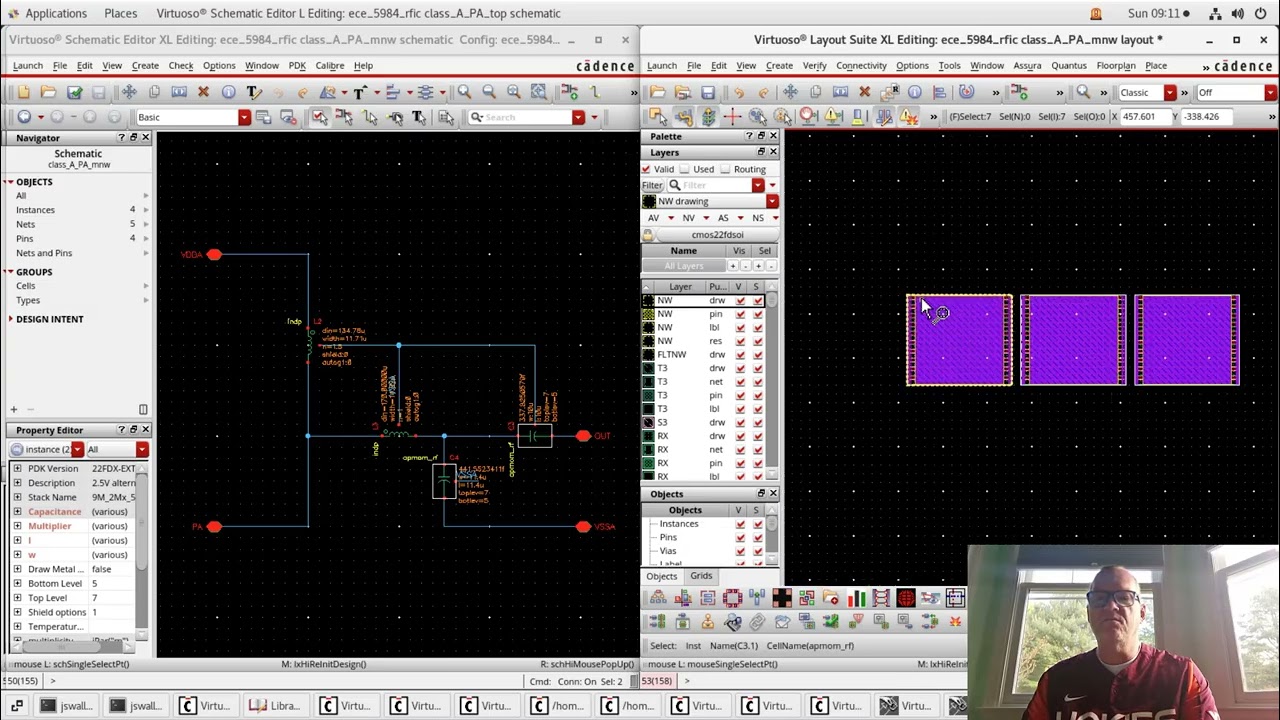Click the Filter button in Layers panel
1280x720 pixels.
point(652,185)
